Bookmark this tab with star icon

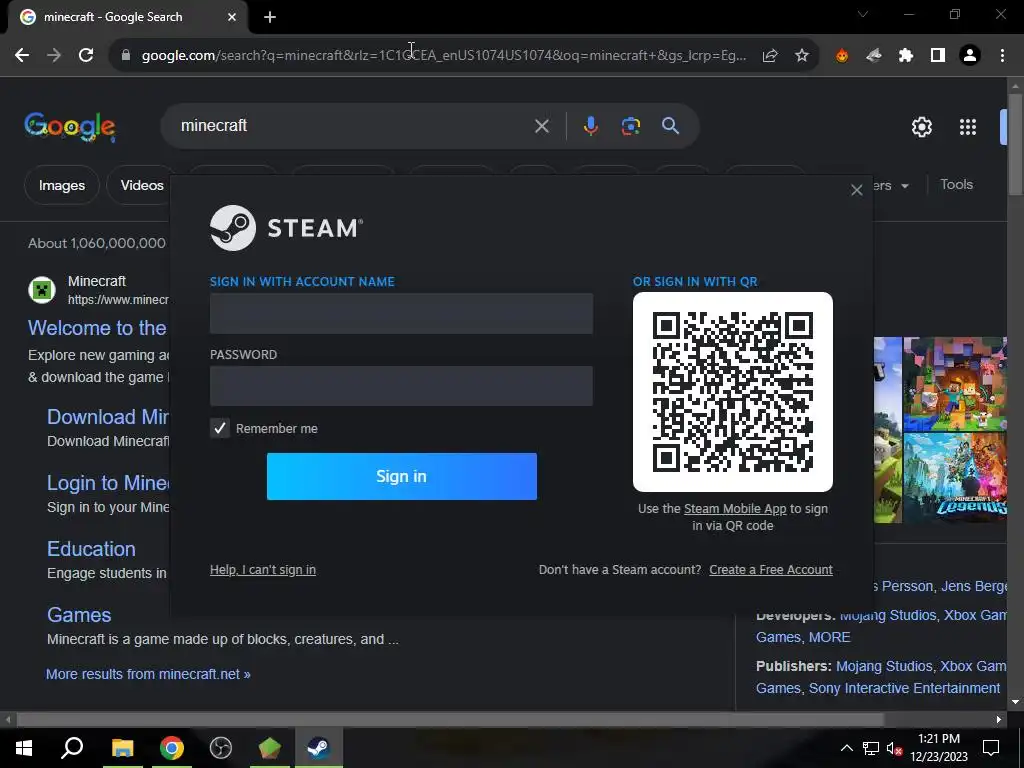[802, 56]
